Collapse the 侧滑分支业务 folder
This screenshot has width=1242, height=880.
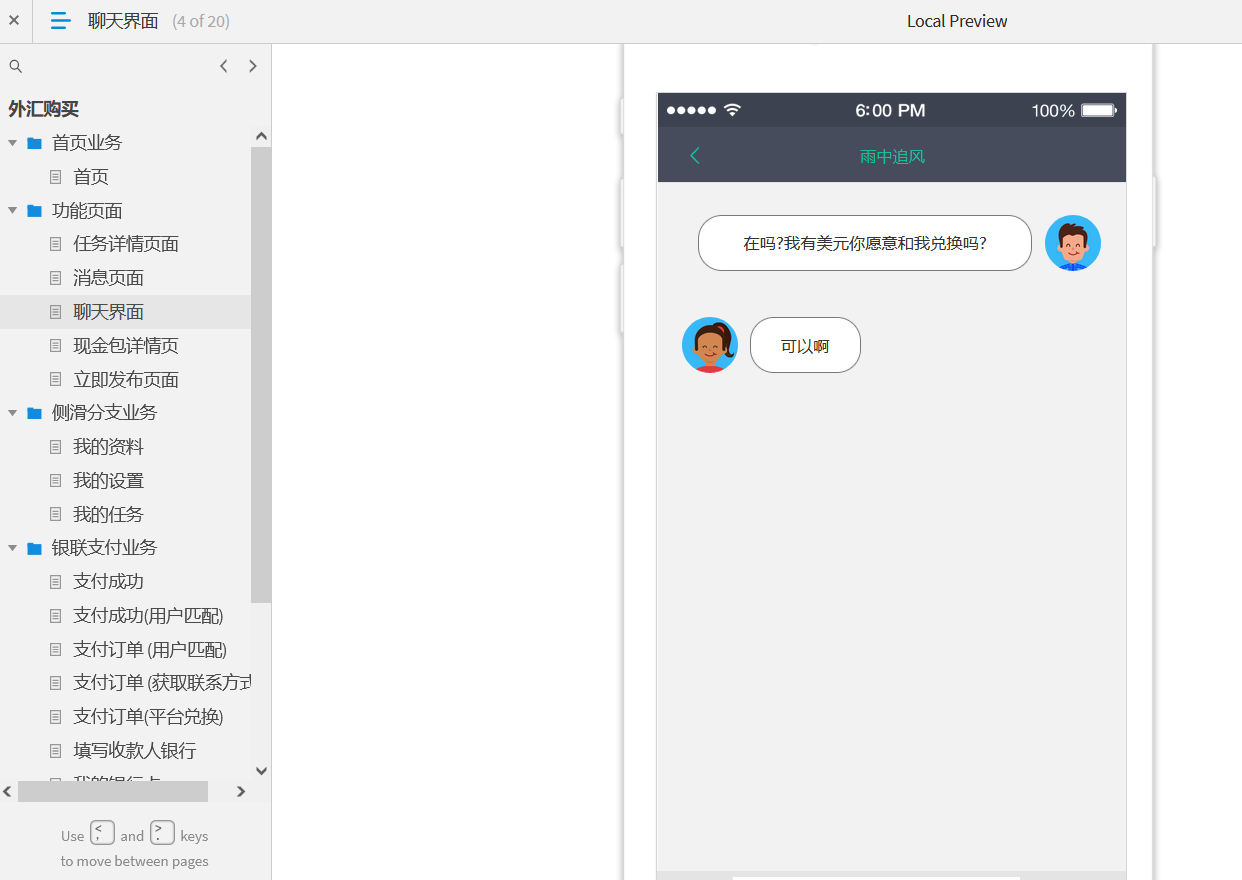coord(13,413)
